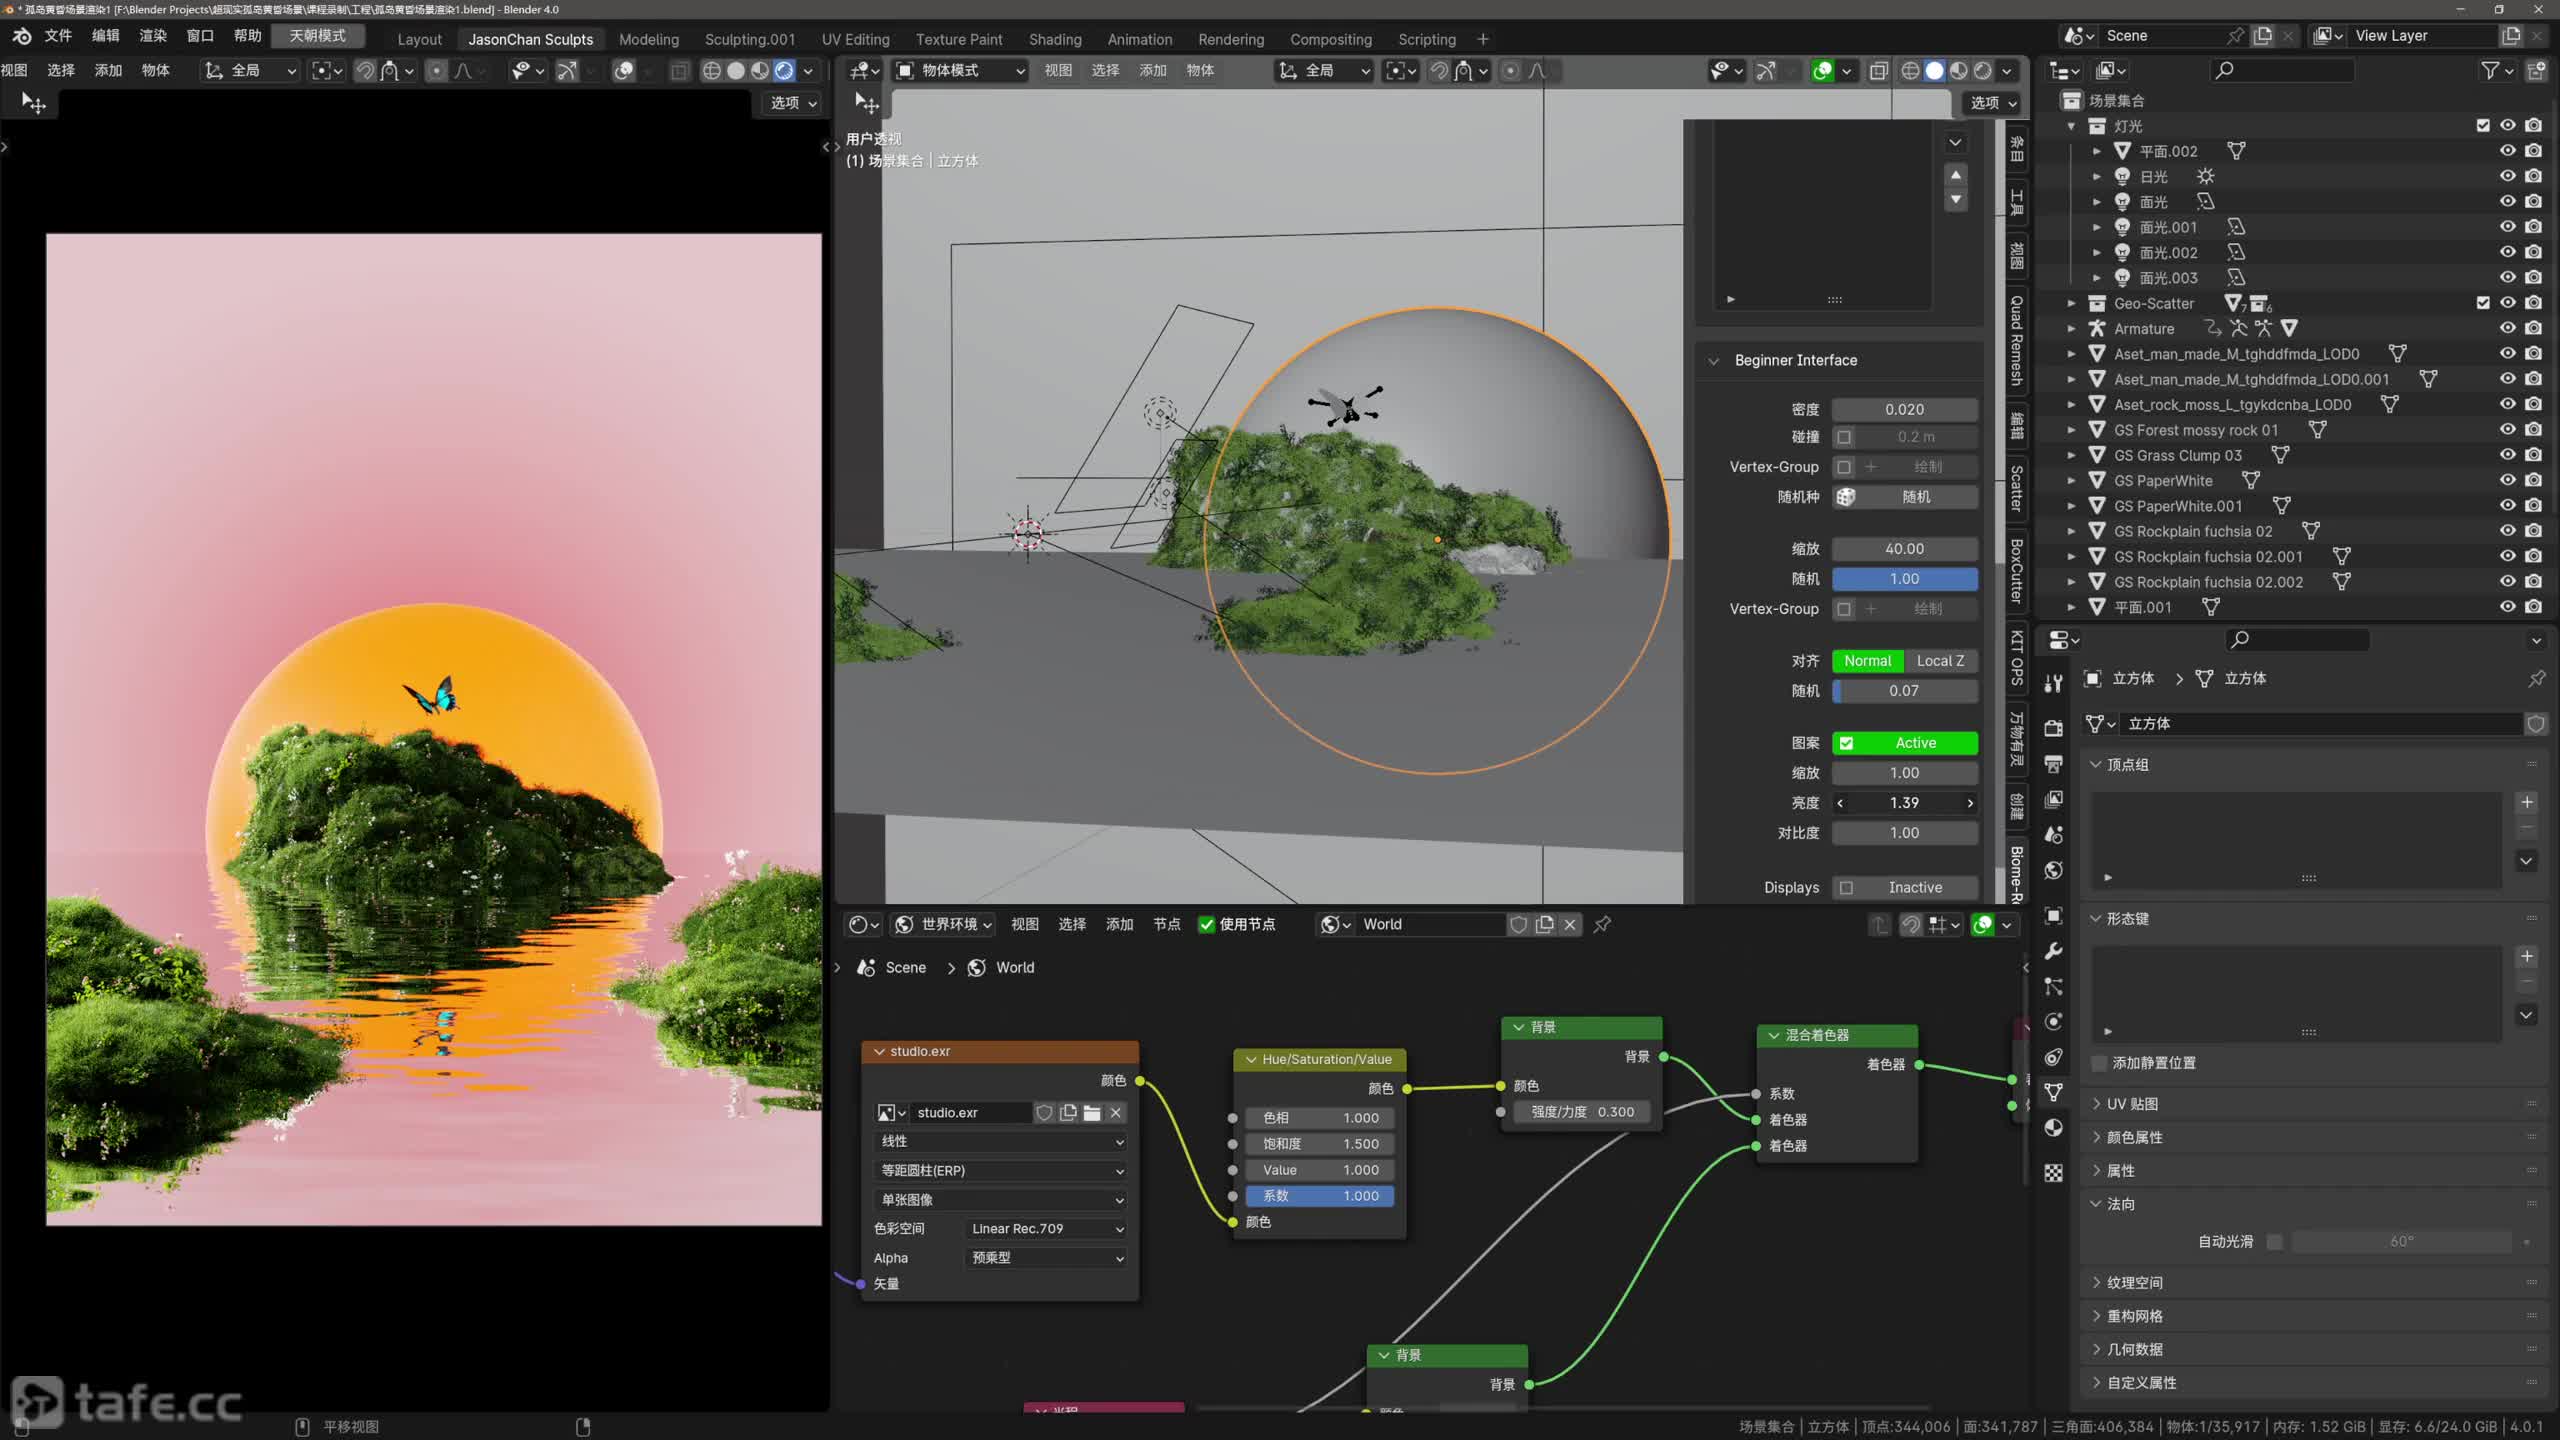
Task: Open 等距圆柱(ERP) projection dropdown
Action: point(1001,1171)
